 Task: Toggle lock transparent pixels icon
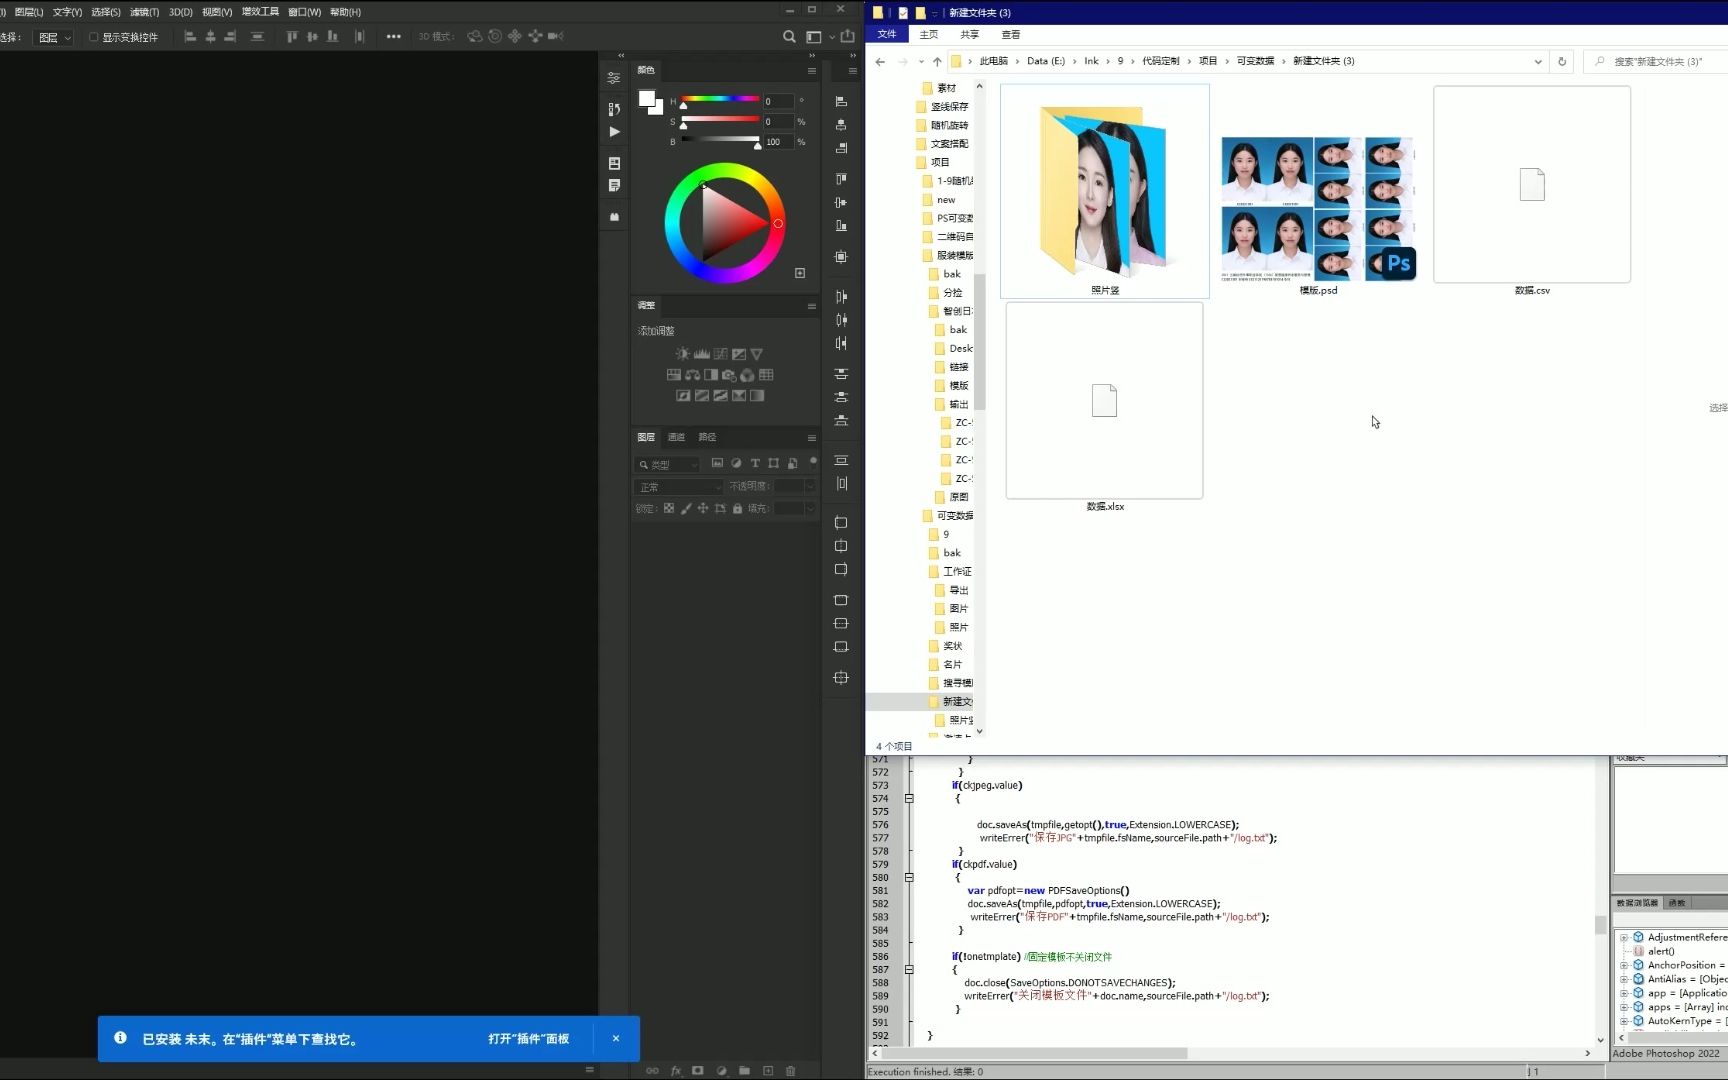(669, 508)
